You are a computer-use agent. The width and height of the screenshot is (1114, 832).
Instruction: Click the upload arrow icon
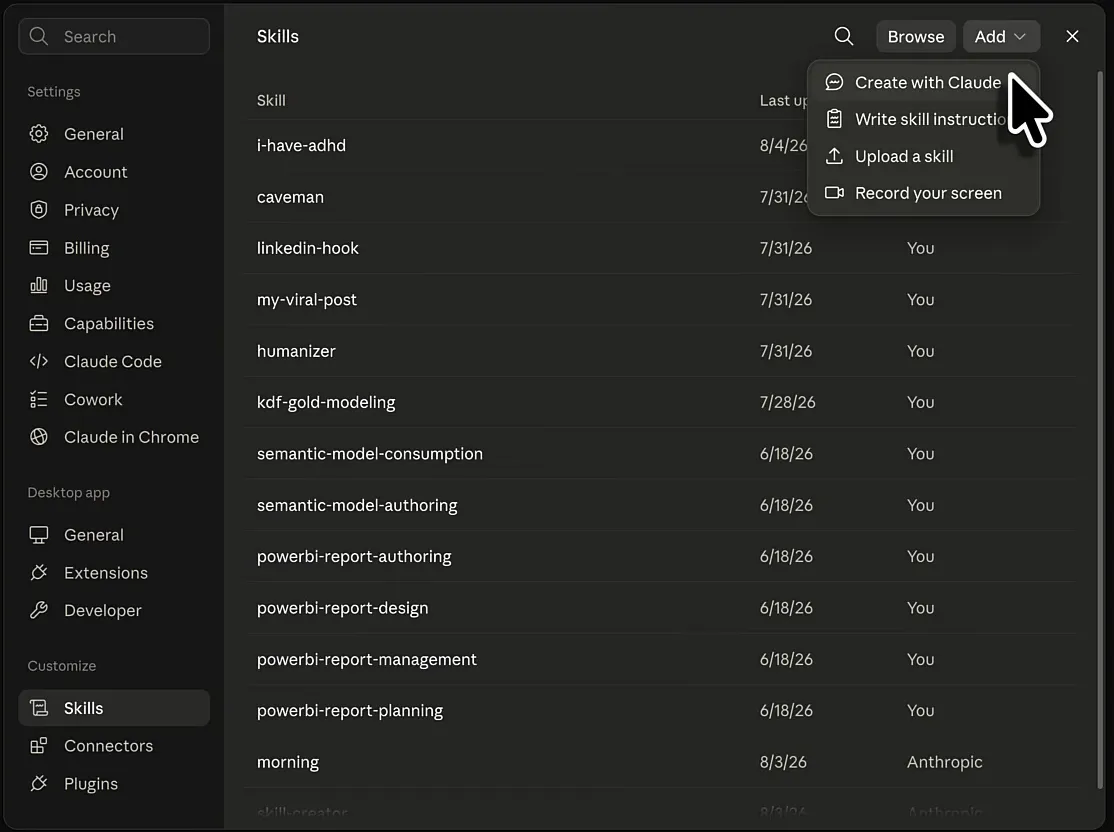click(x=834, y=156)
